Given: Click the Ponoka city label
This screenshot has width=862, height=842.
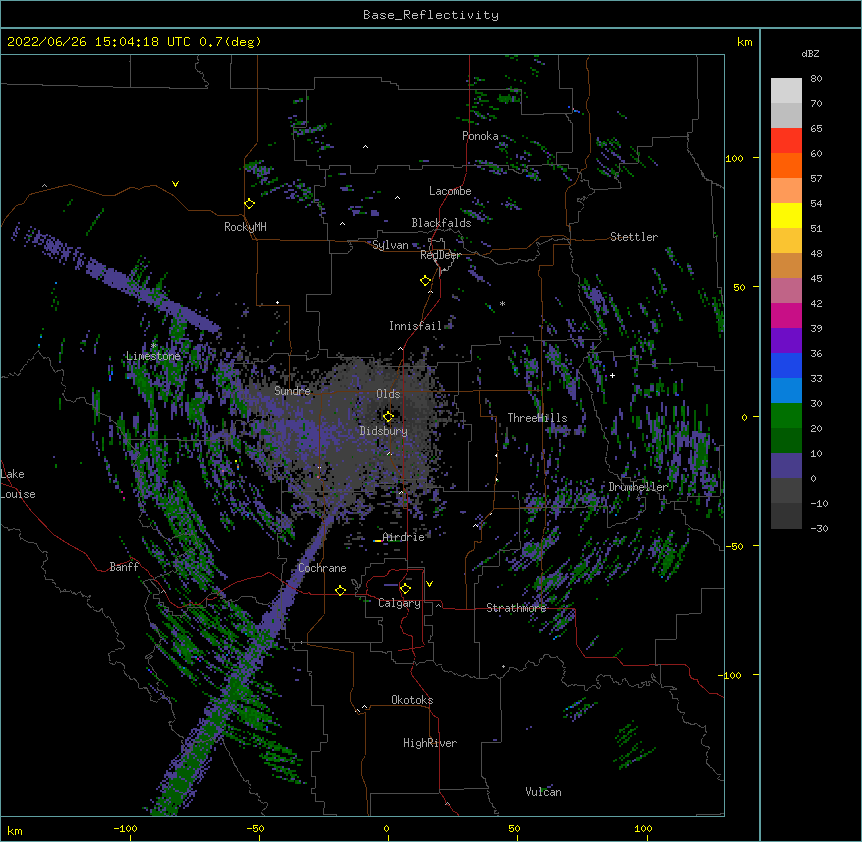Looking at the screenshot, I should (x=480, y=136).
